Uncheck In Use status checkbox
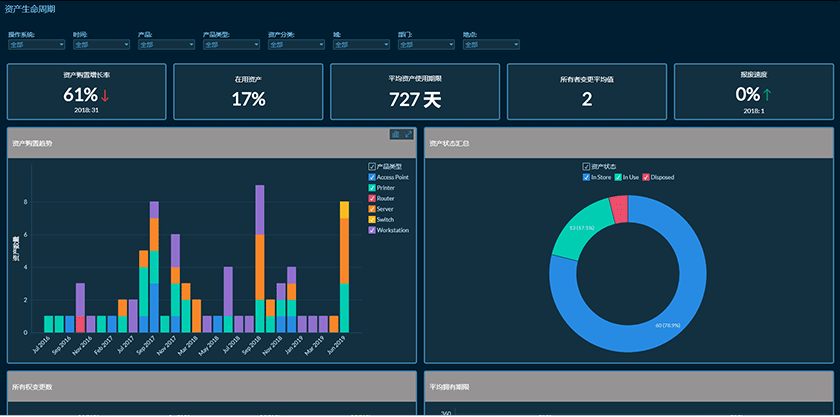 click(x=618, y=177)
